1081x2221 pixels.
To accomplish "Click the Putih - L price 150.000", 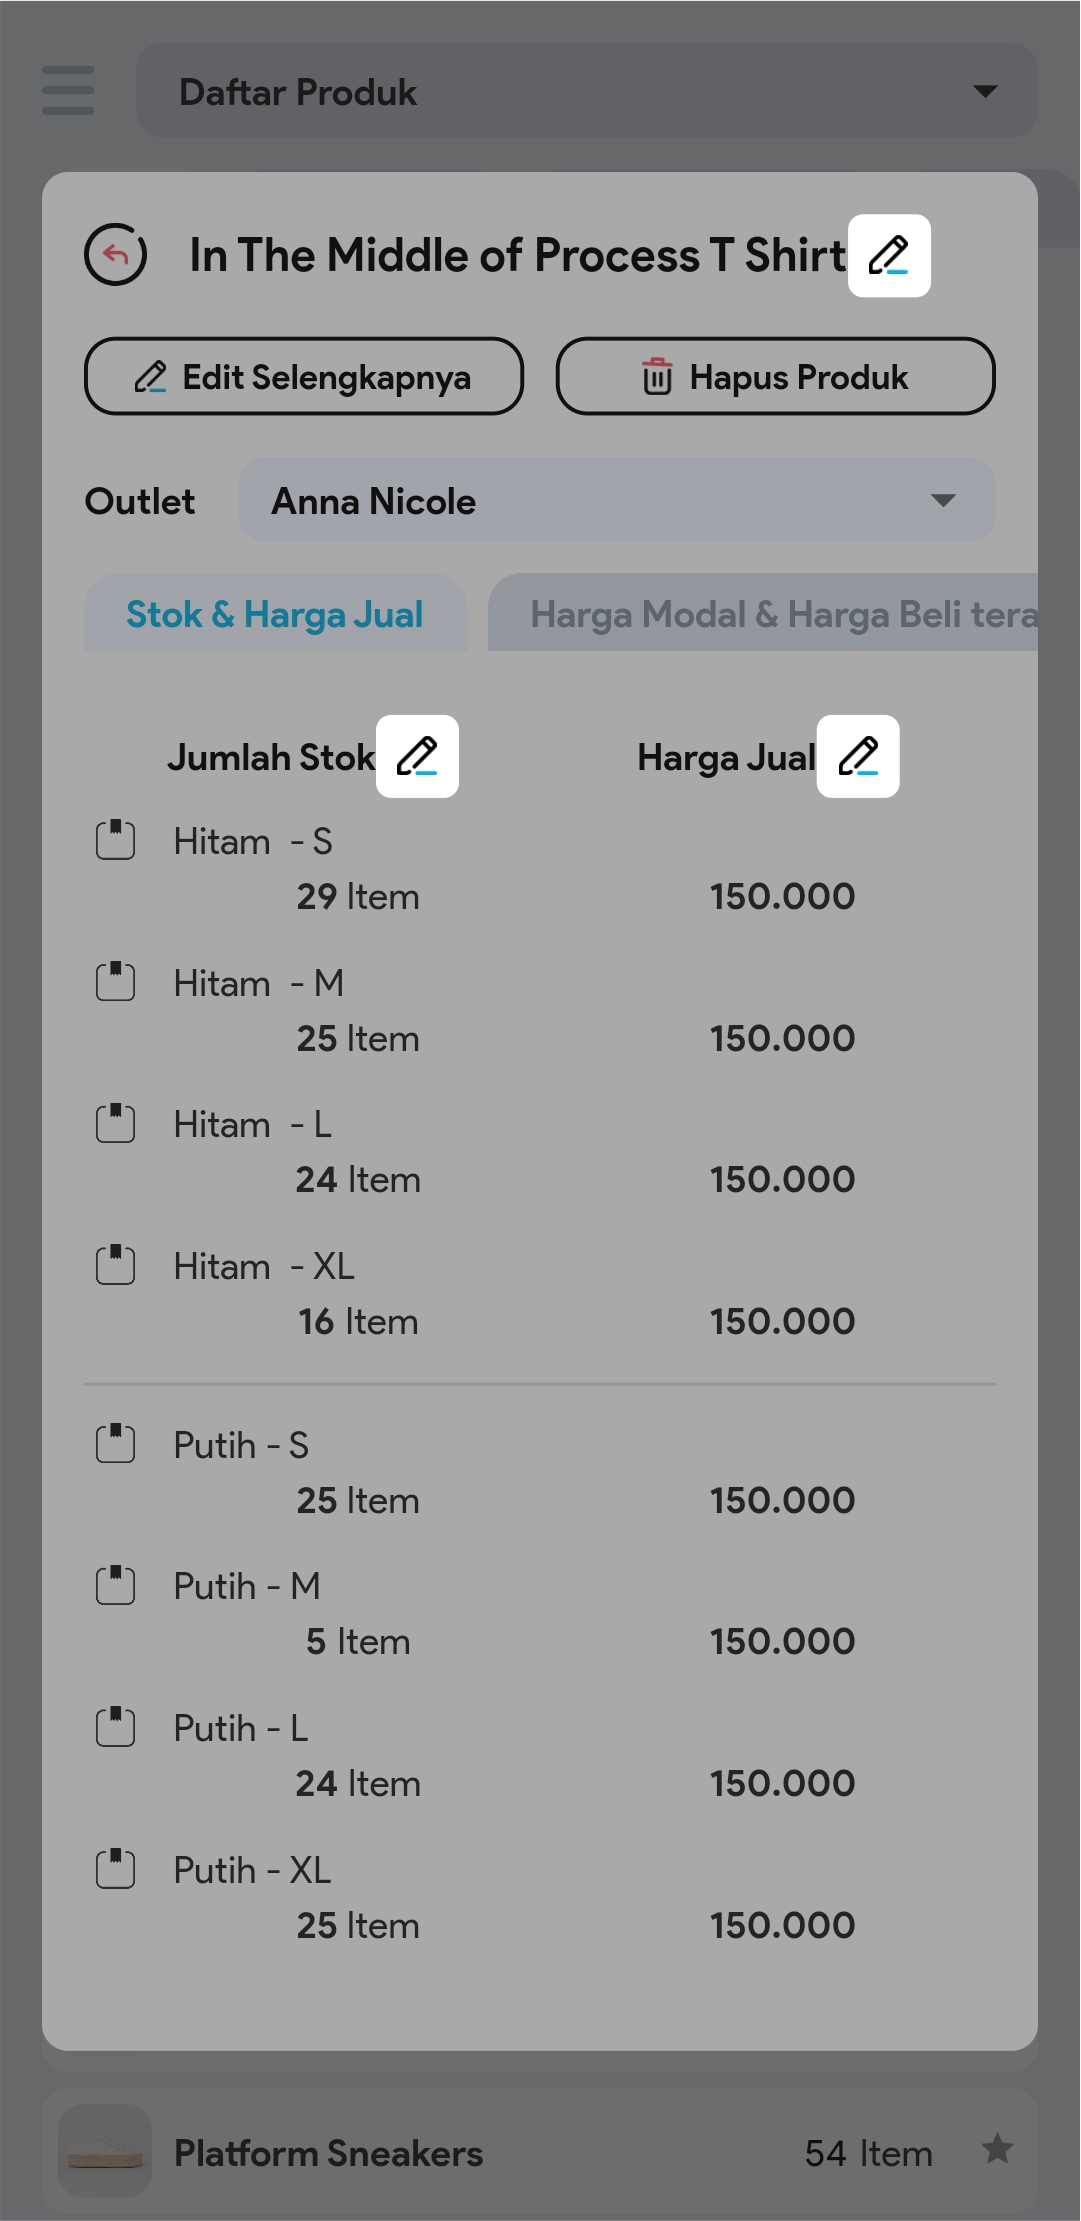I will 782,1783.
